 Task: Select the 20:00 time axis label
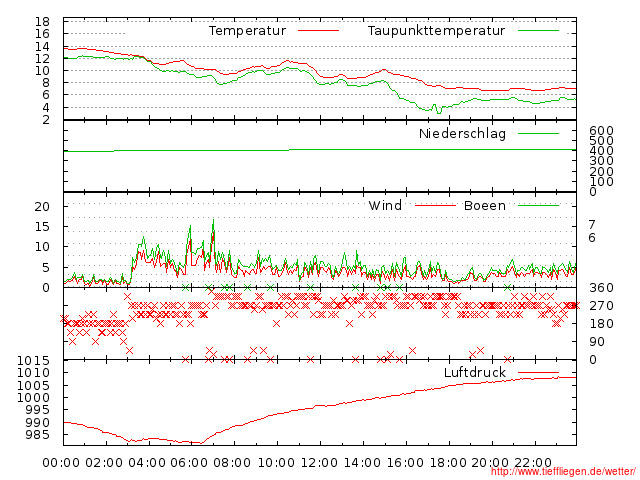[x=490, y=463]
